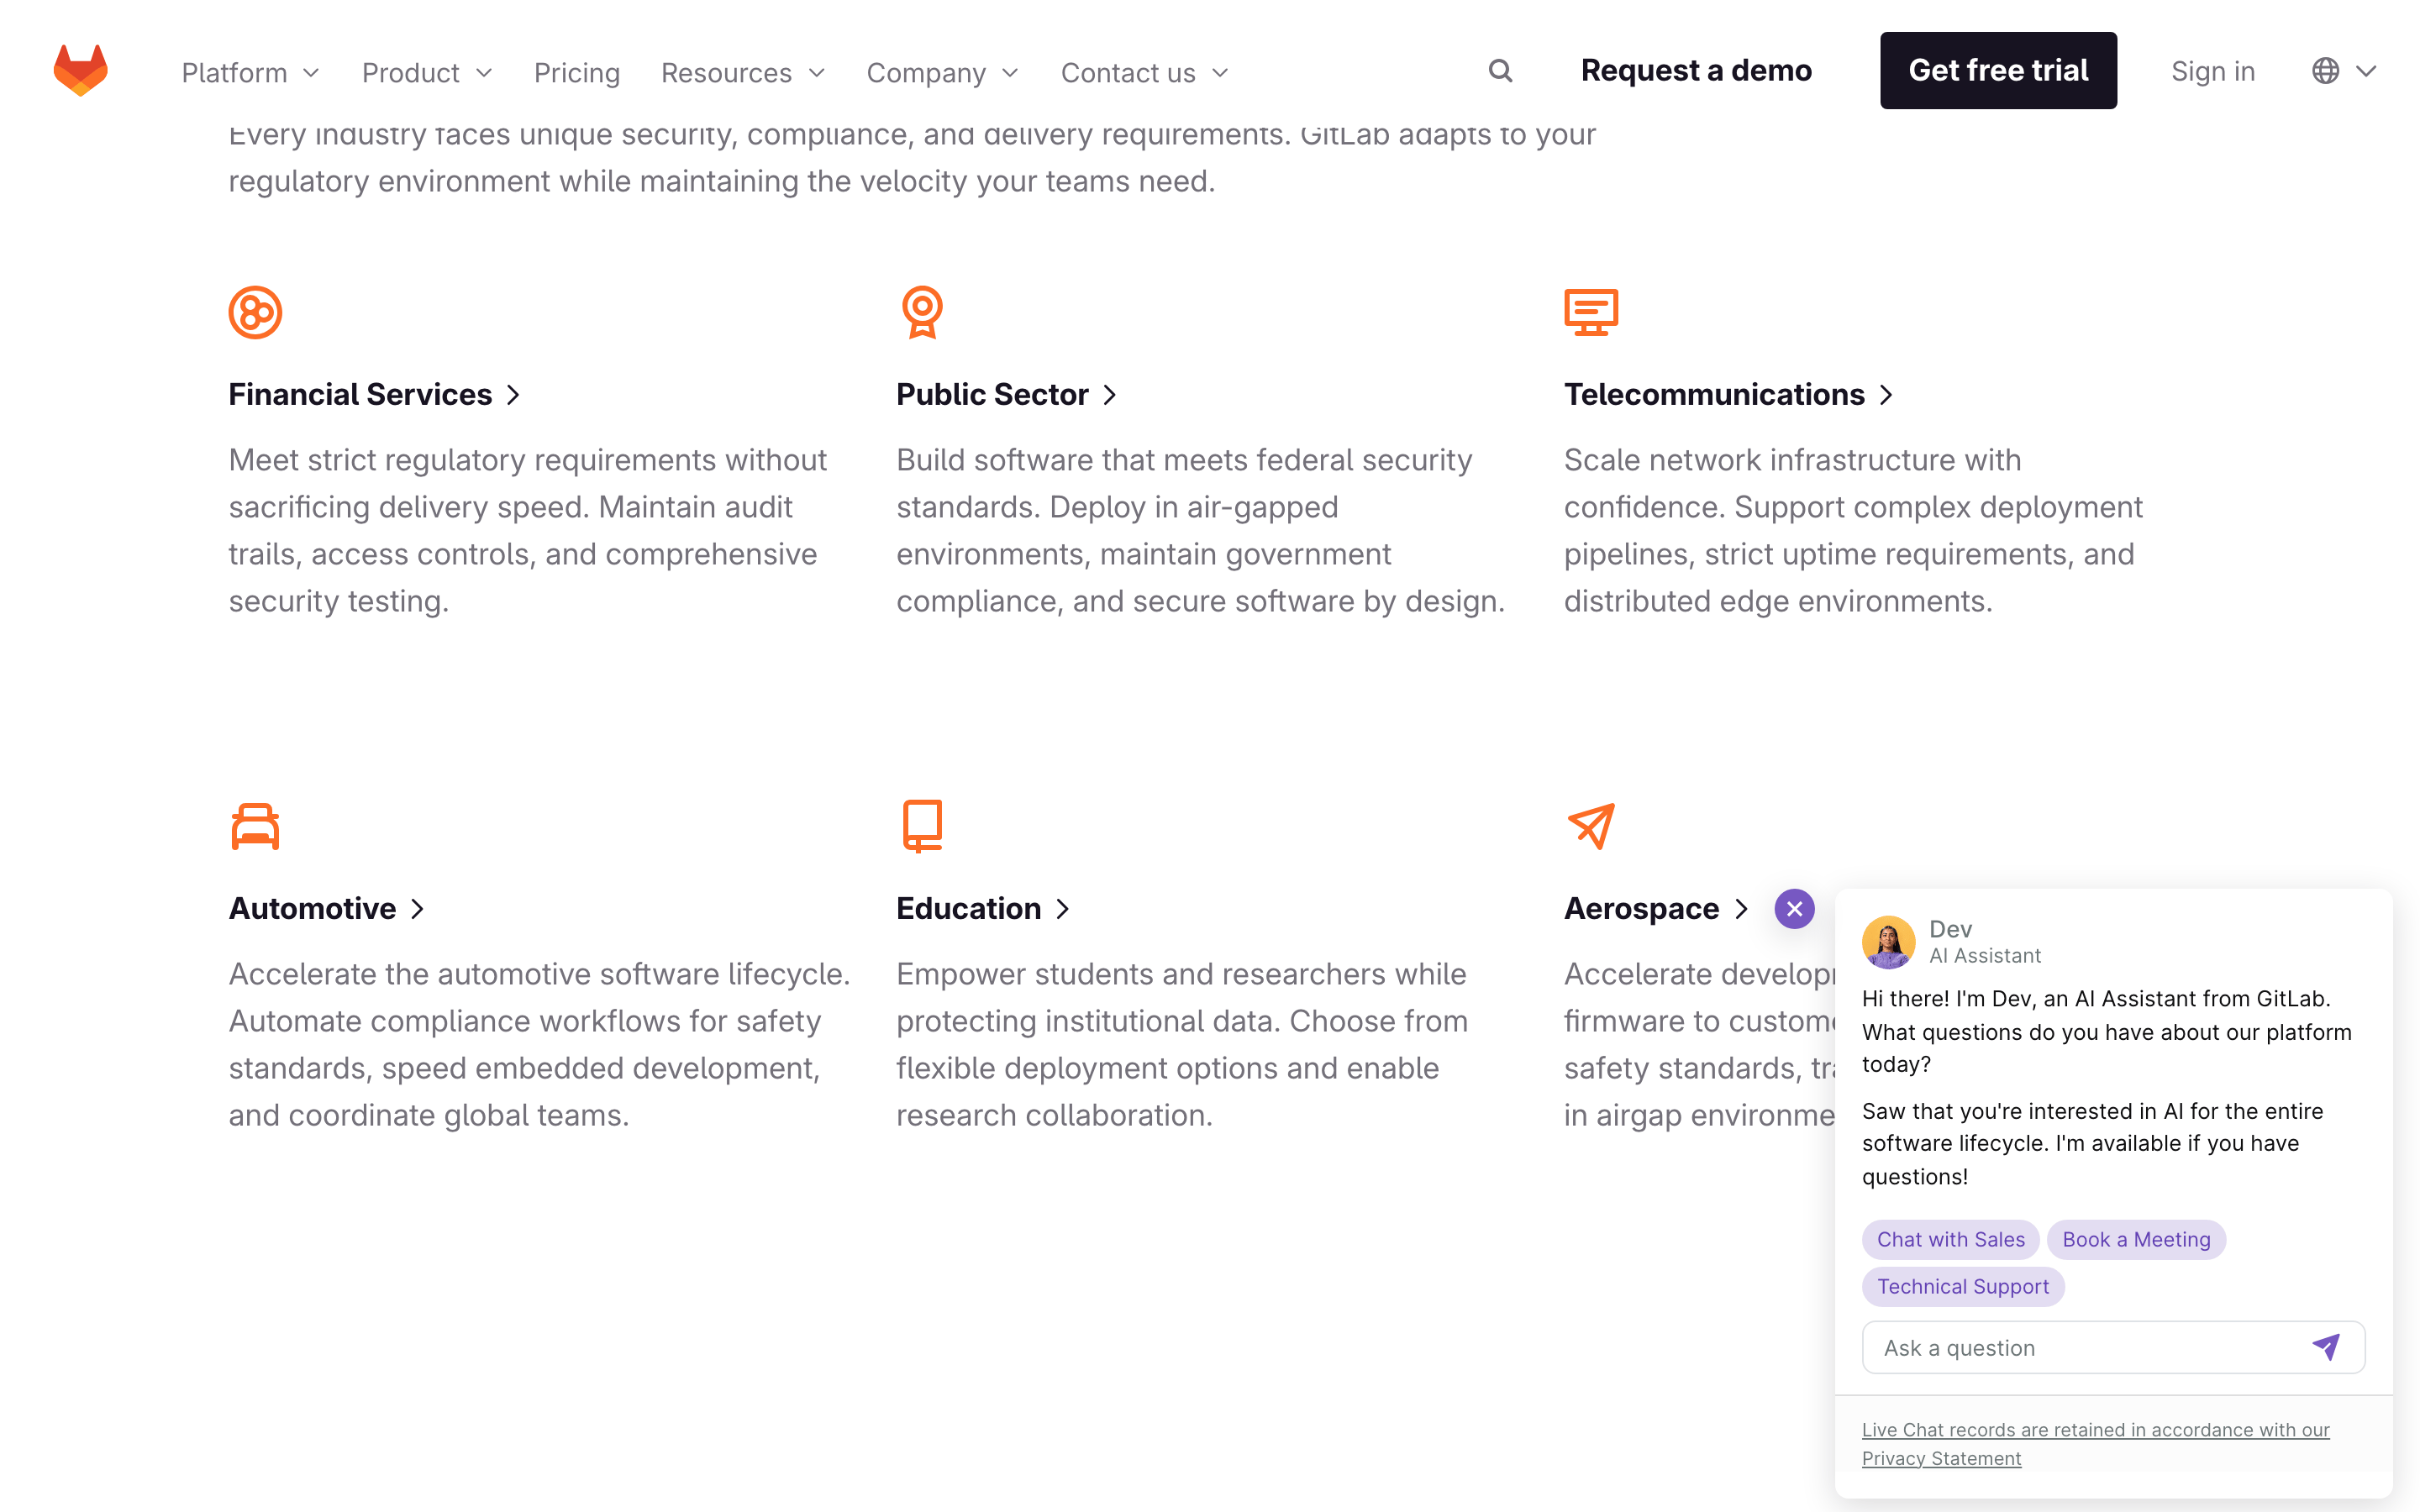
Task: Click the Telecommunications monitor icon
Action: pyautogui.click(x=1591, y=312)
